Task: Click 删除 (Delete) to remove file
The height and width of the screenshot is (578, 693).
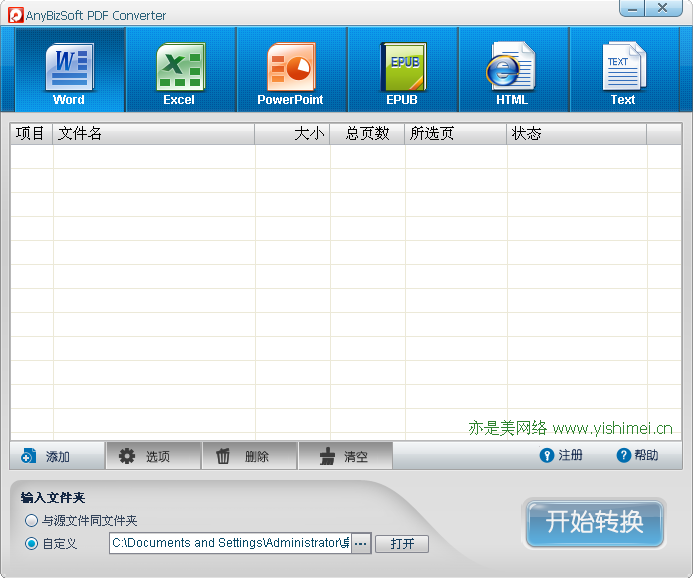Action: pos(250,456)
